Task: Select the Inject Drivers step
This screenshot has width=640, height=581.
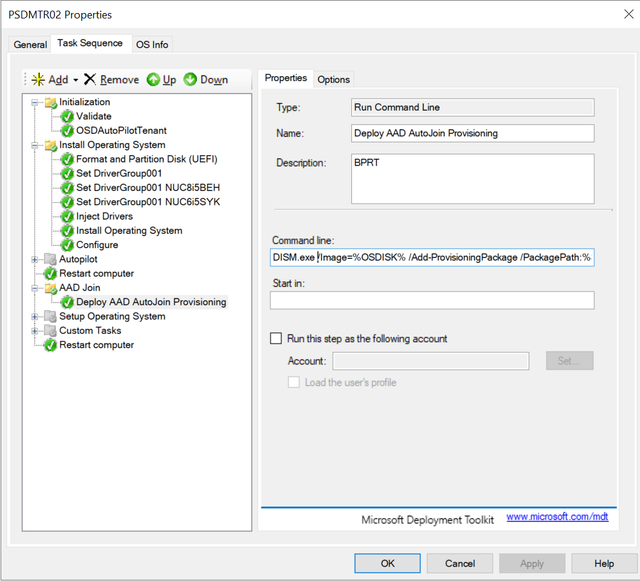Action: tap(104, 216)
